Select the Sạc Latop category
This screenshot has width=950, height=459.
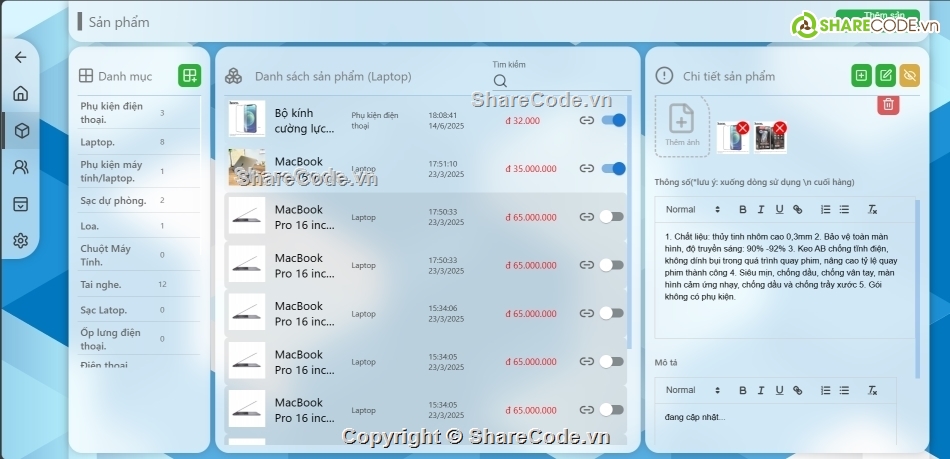click(x=139, y=310)
